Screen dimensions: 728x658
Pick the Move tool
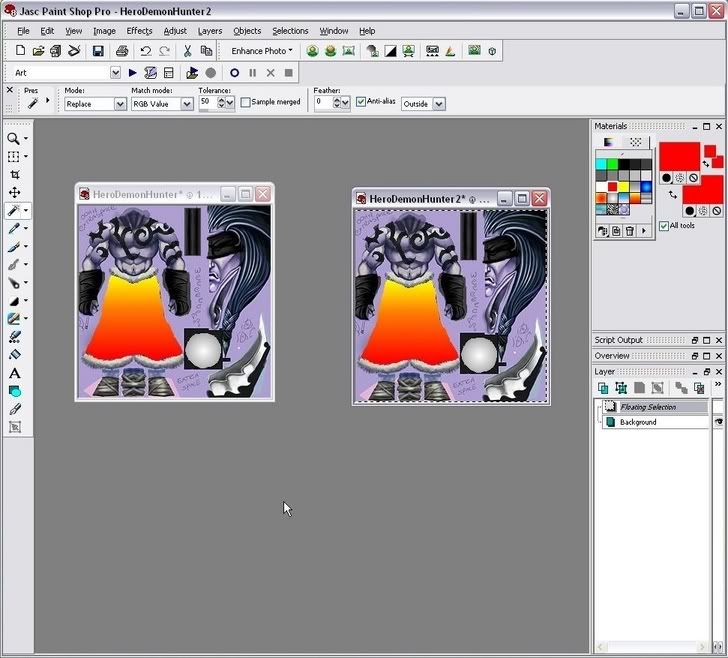[x=14, y=193]
